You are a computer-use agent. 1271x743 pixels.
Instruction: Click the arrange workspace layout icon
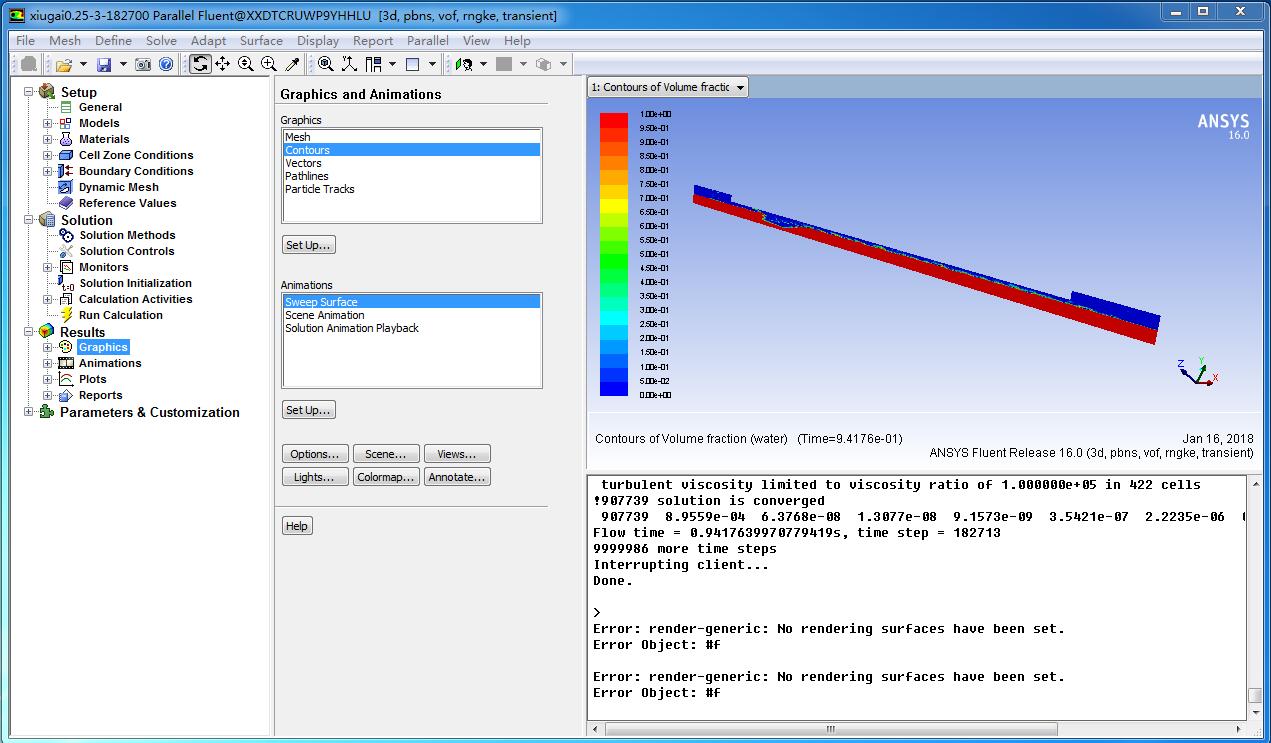click(373, 64)
